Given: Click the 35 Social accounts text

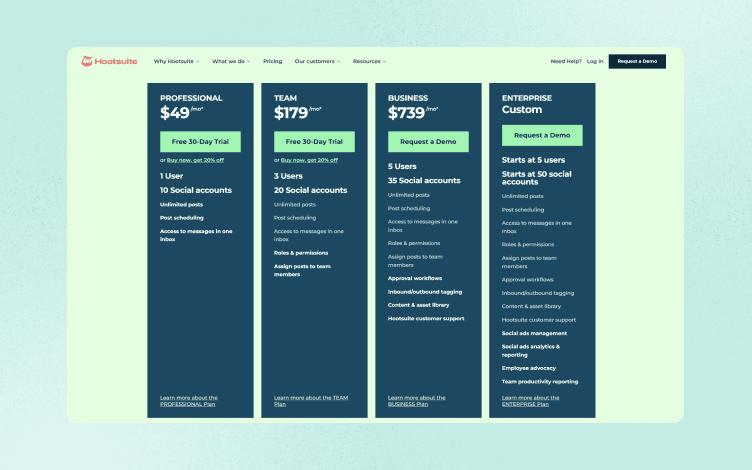Looking at the screenshot, I should tap(424, 181).
